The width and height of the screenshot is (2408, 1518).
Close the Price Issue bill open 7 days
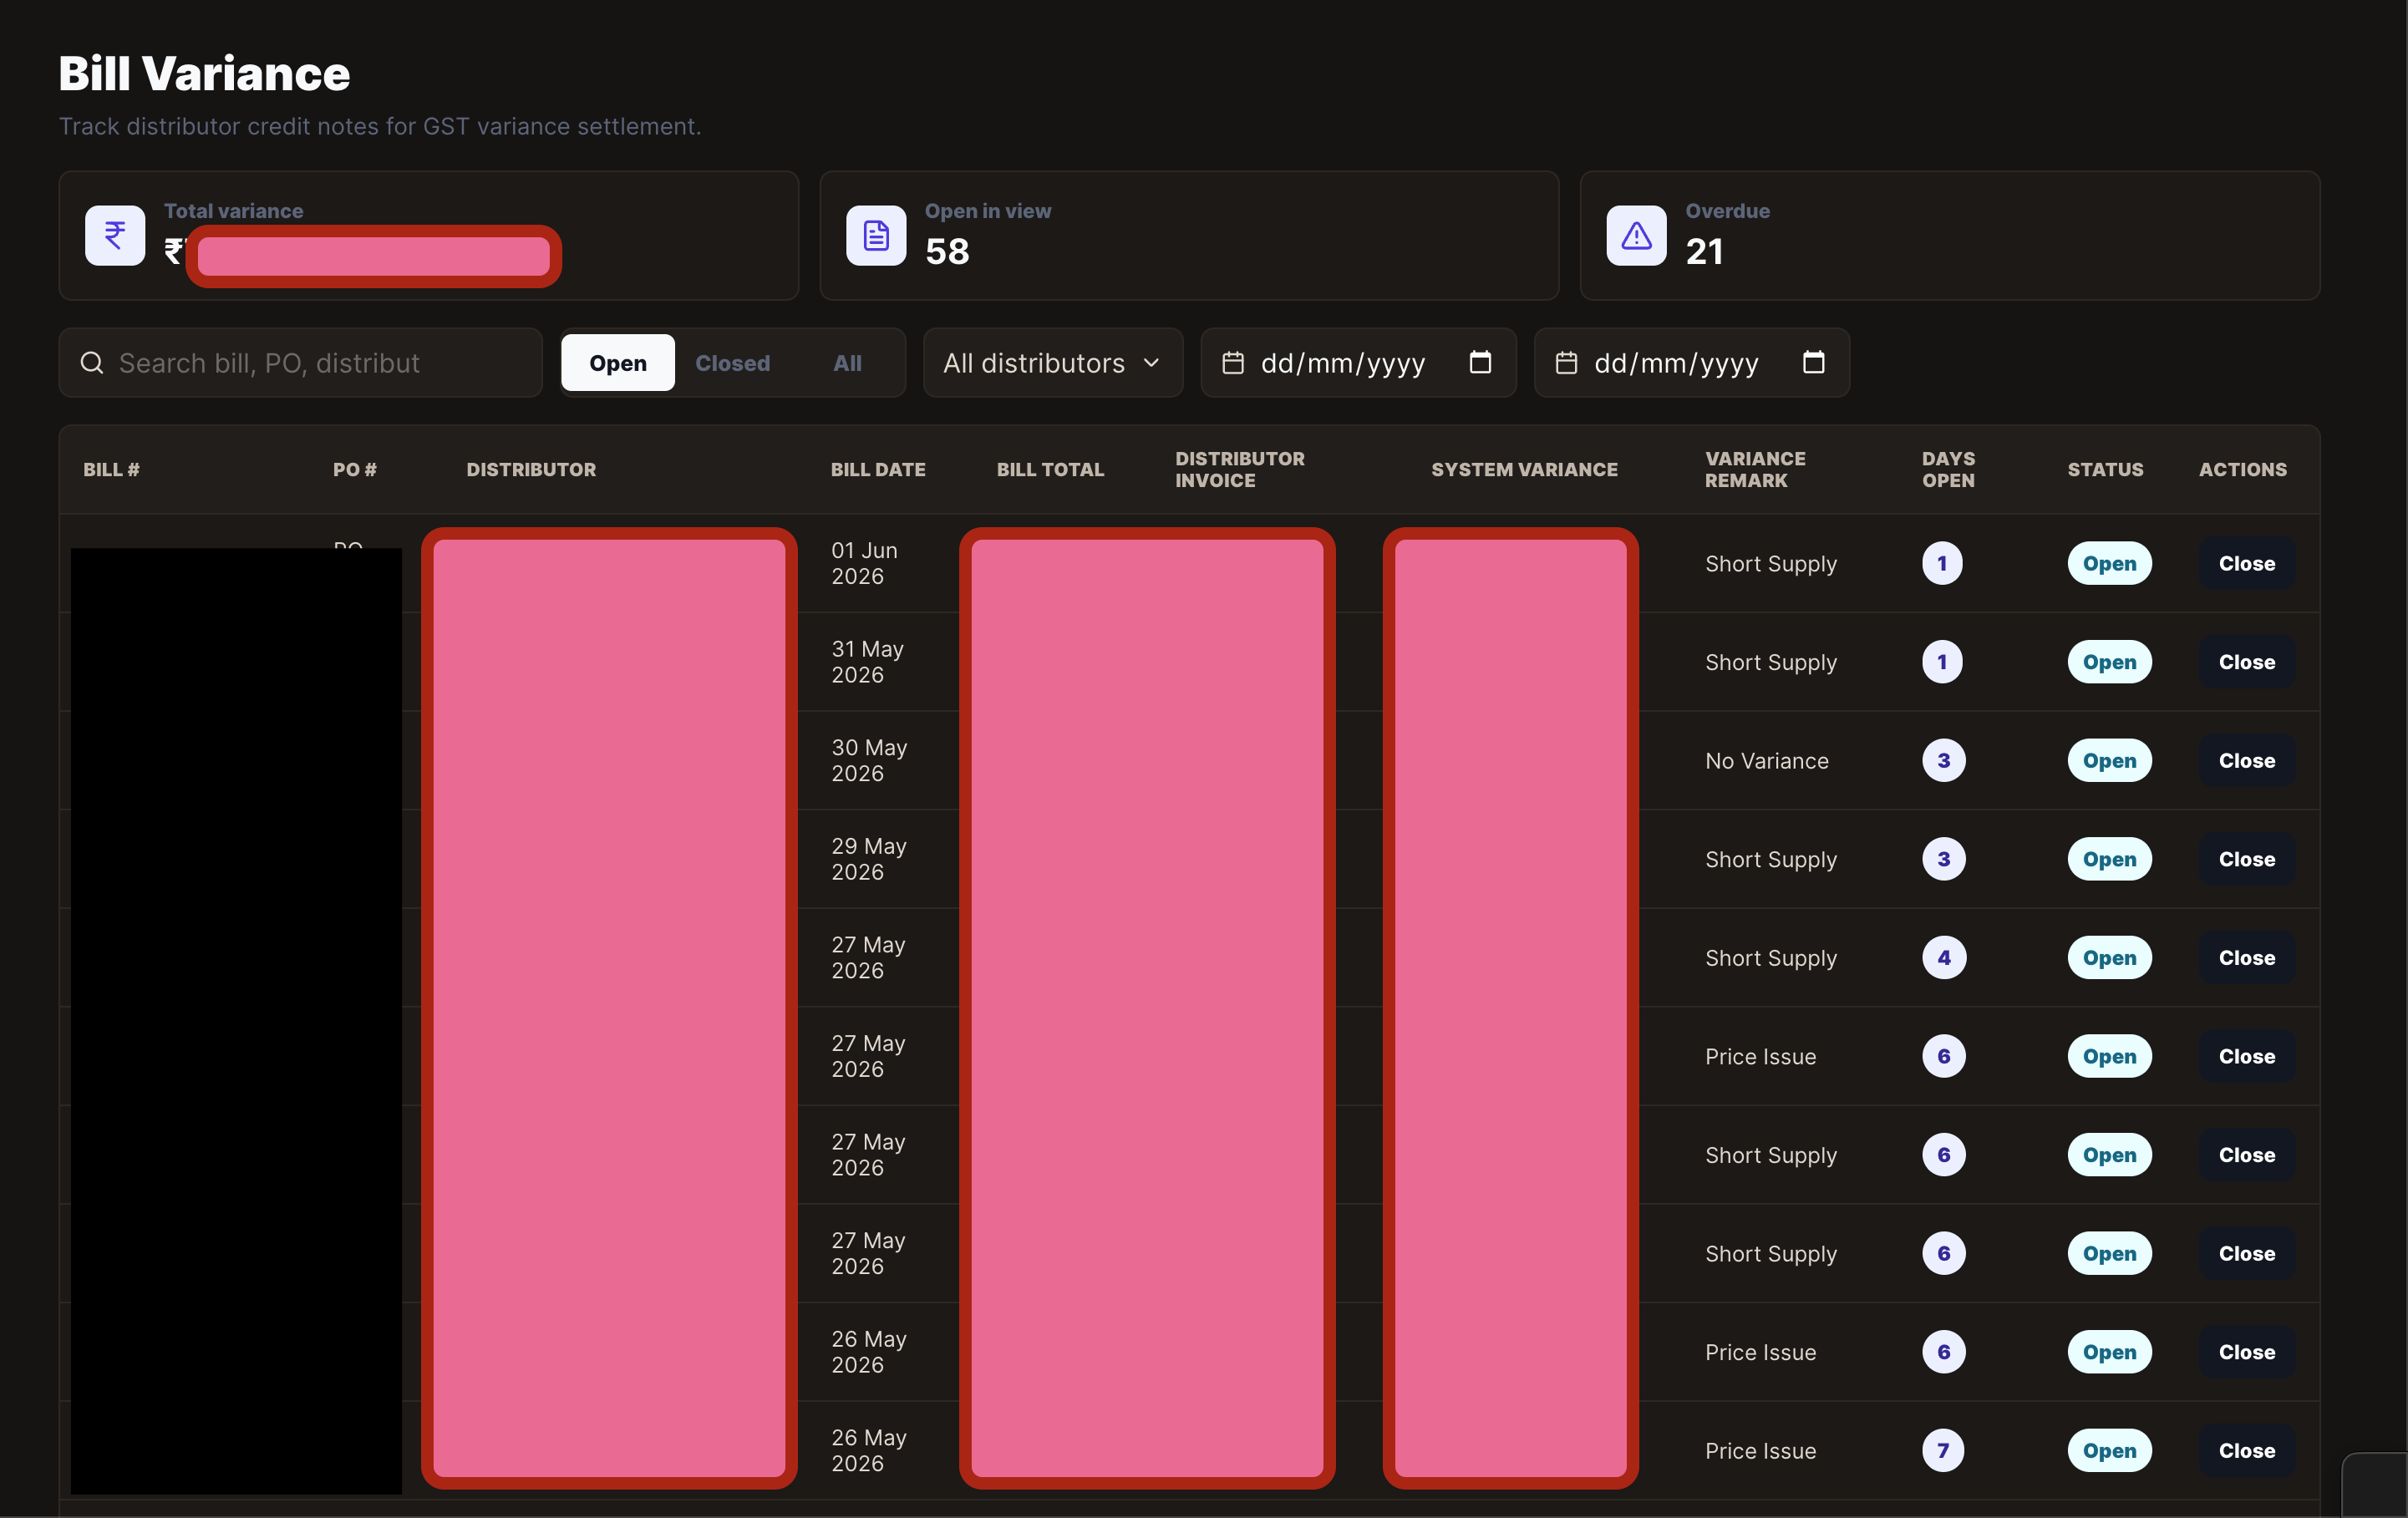point(2246,1451)
